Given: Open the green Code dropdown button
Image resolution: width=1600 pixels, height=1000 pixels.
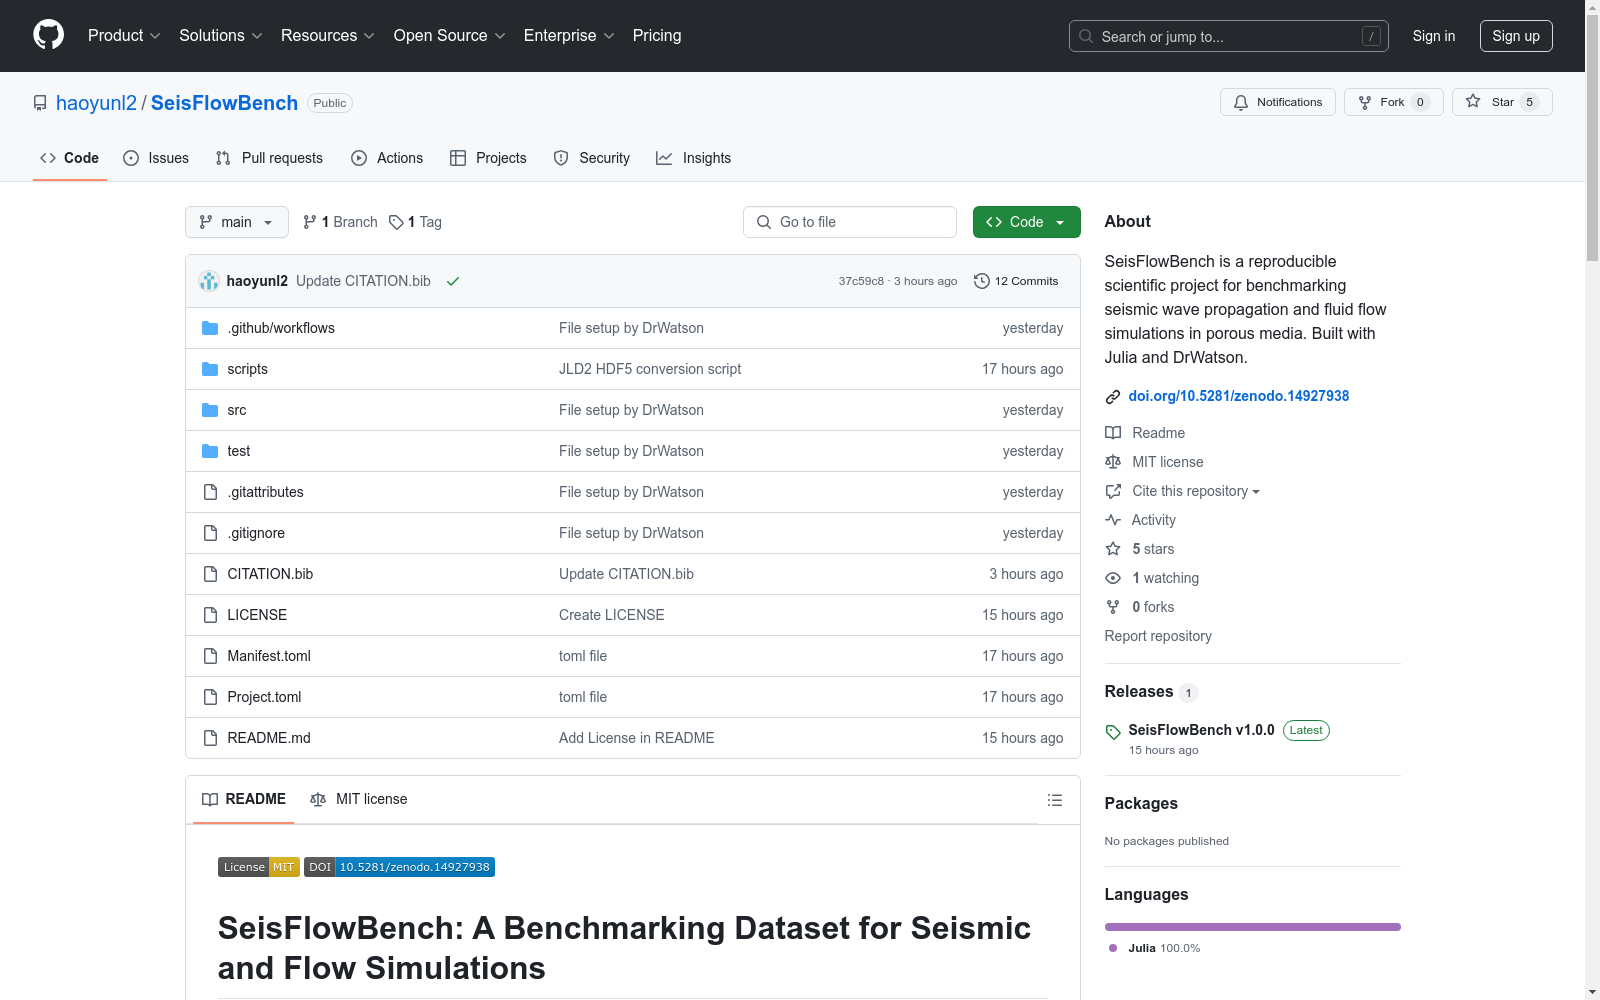Looking at the screenshot, I should (1026, 222).
